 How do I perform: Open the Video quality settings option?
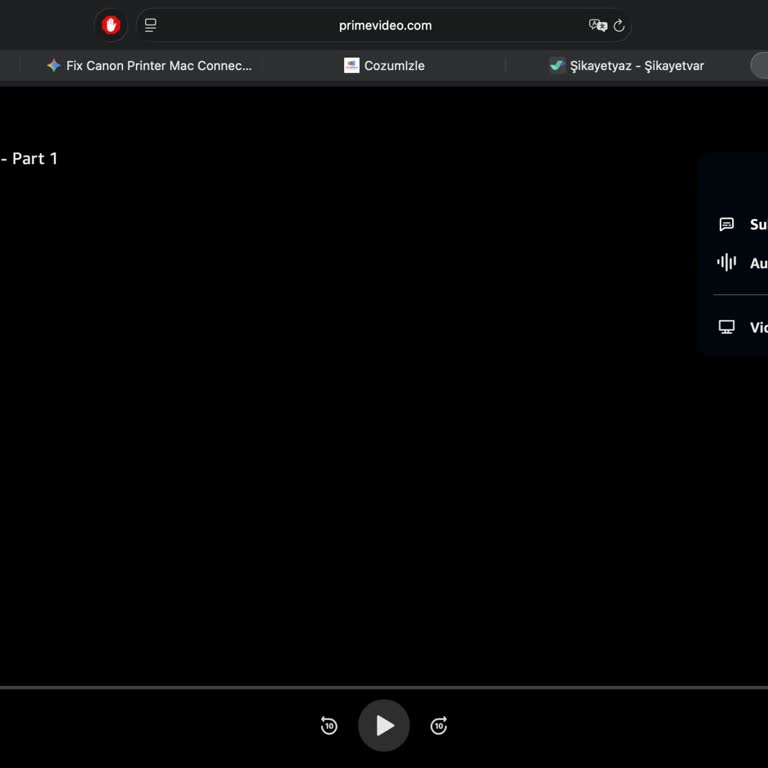(x=742, y=327)
